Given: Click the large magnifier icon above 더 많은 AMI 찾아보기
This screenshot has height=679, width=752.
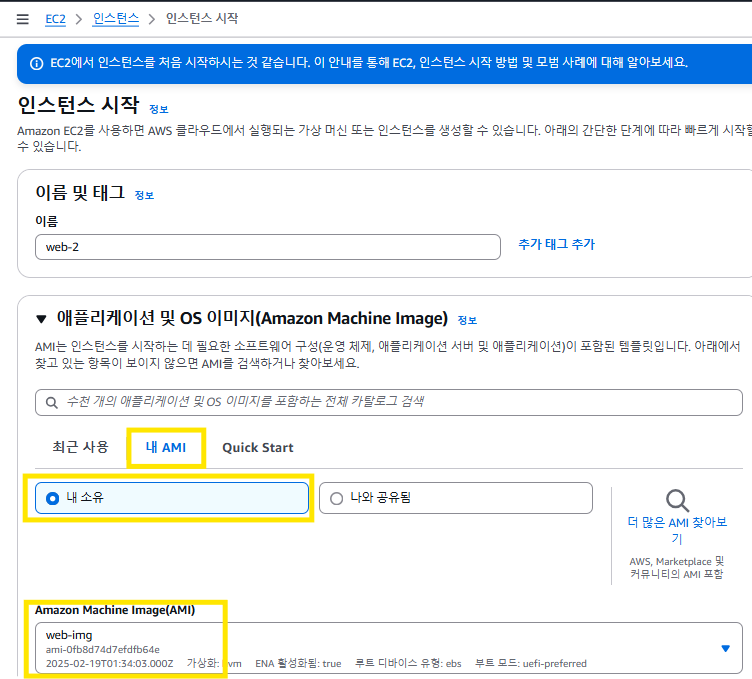Looking at the screenshot, I should (x=677, y=501).
